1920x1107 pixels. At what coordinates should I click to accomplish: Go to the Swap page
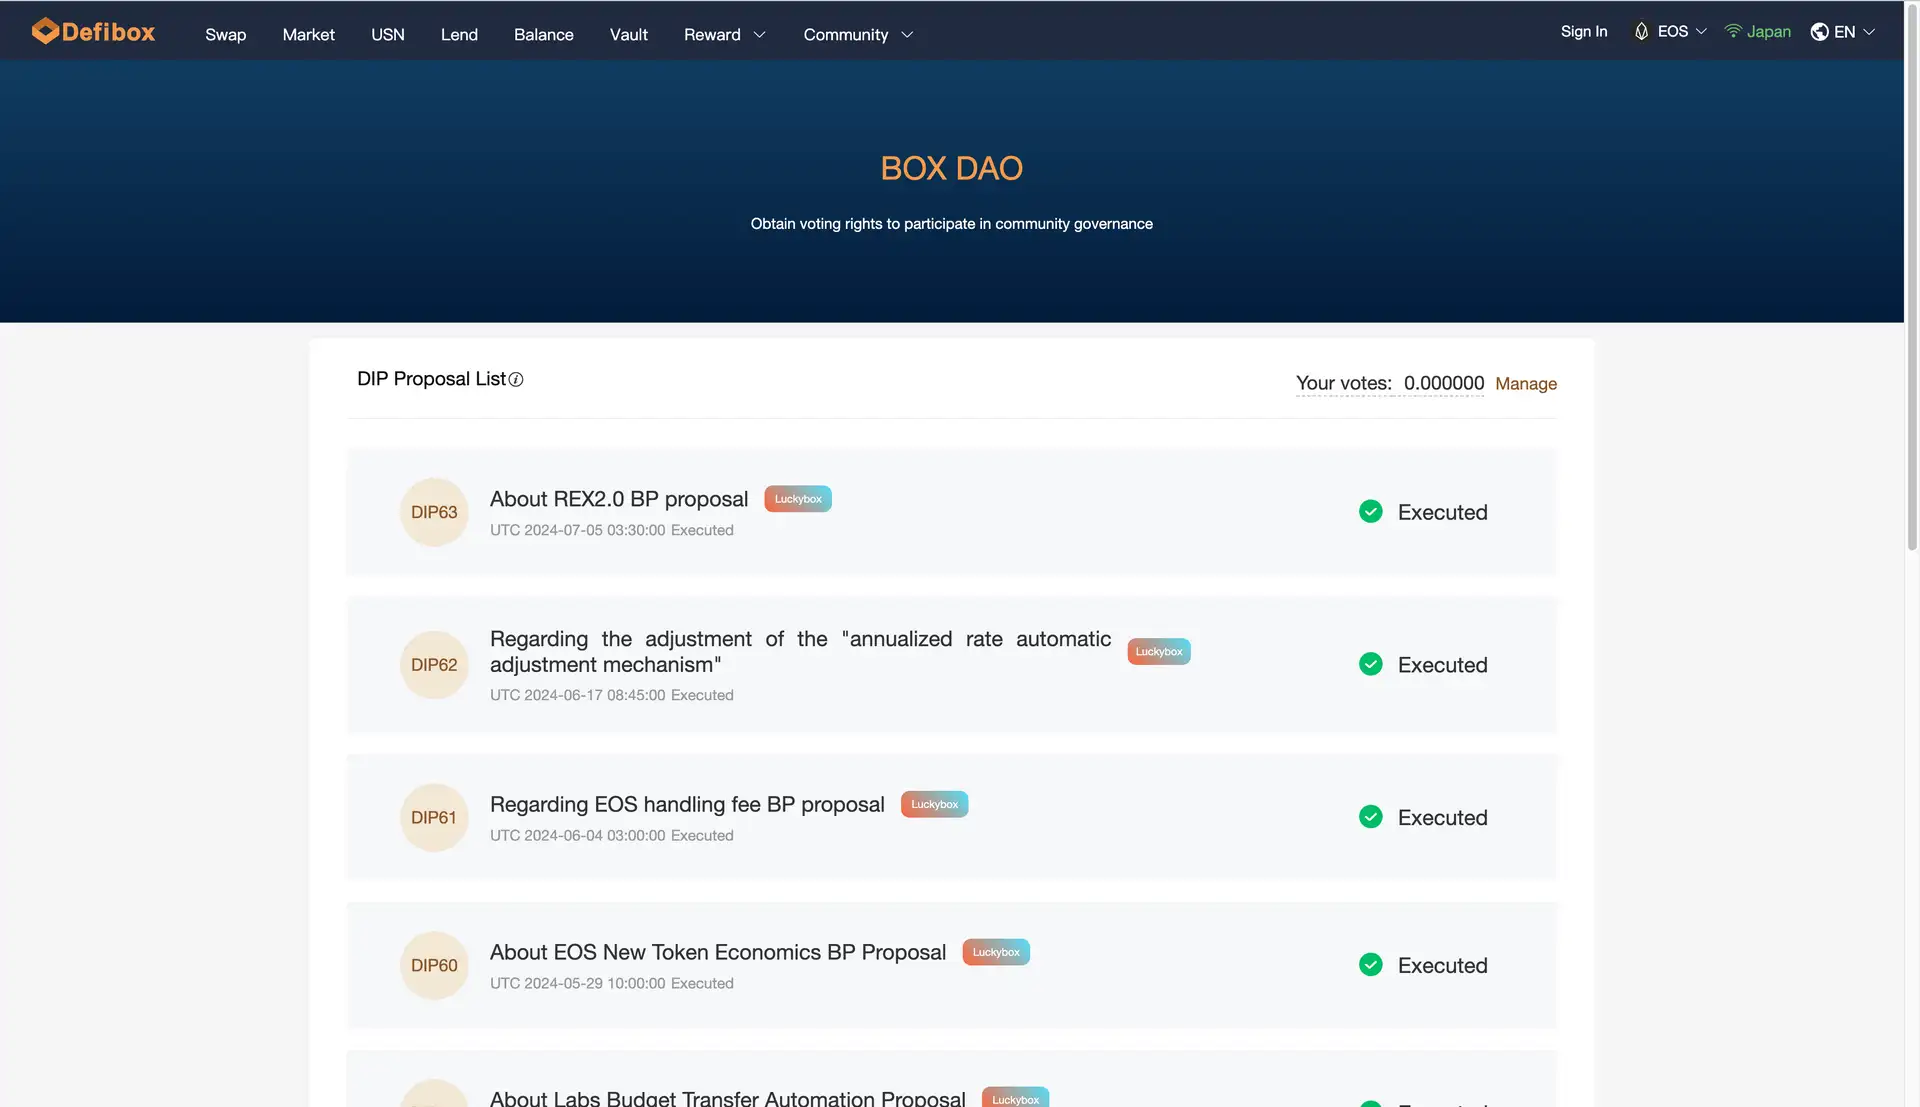[x=225, y=35]
